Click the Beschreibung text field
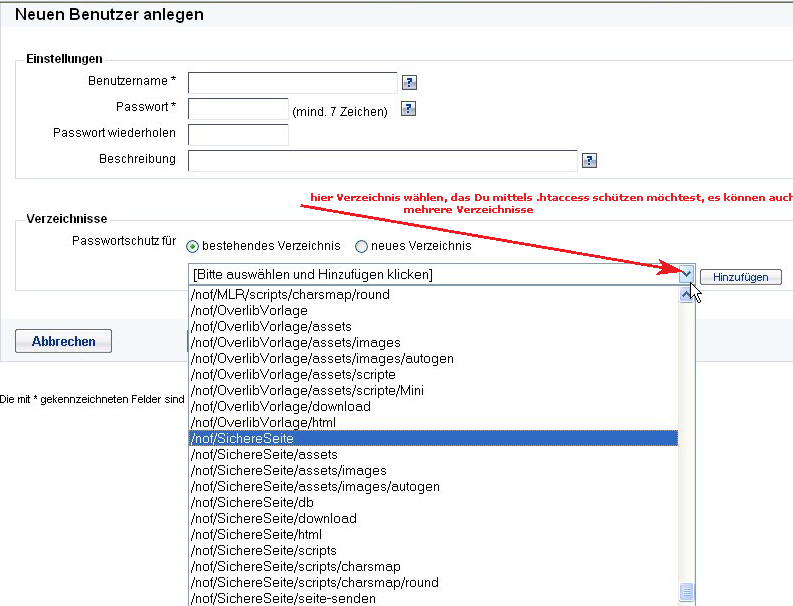 [382, 160]
